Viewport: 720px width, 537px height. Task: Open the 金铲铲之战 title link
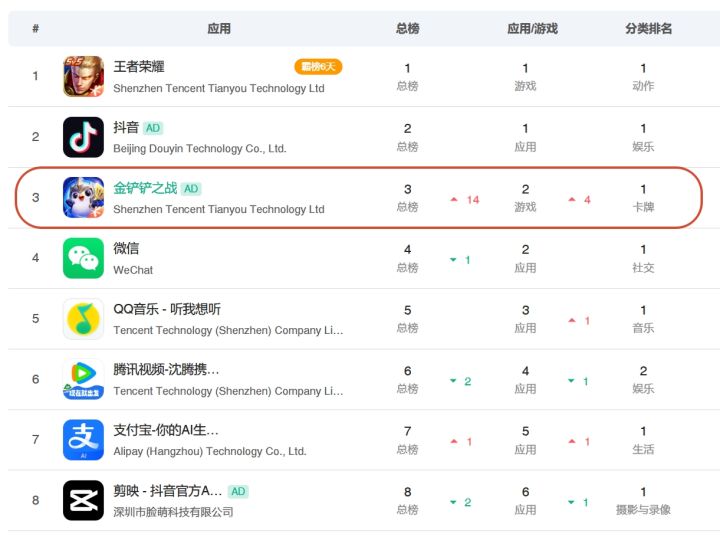(145, 188)
